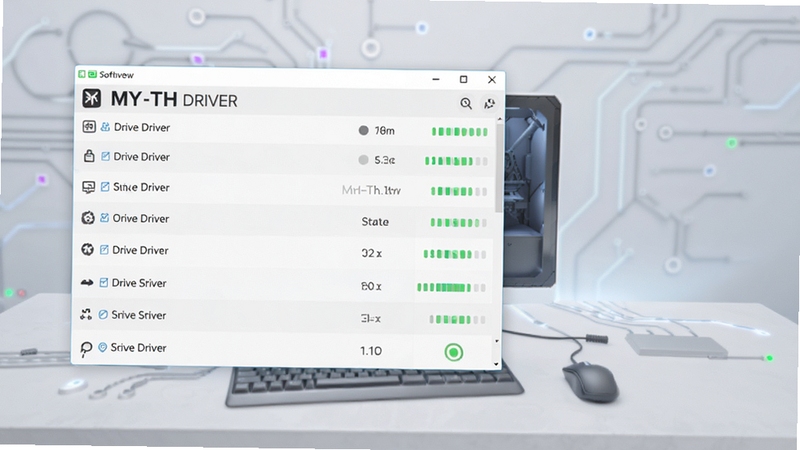Click the device icon on the 18m row
The image size is (800, 450).
click(x=89, y=127)
